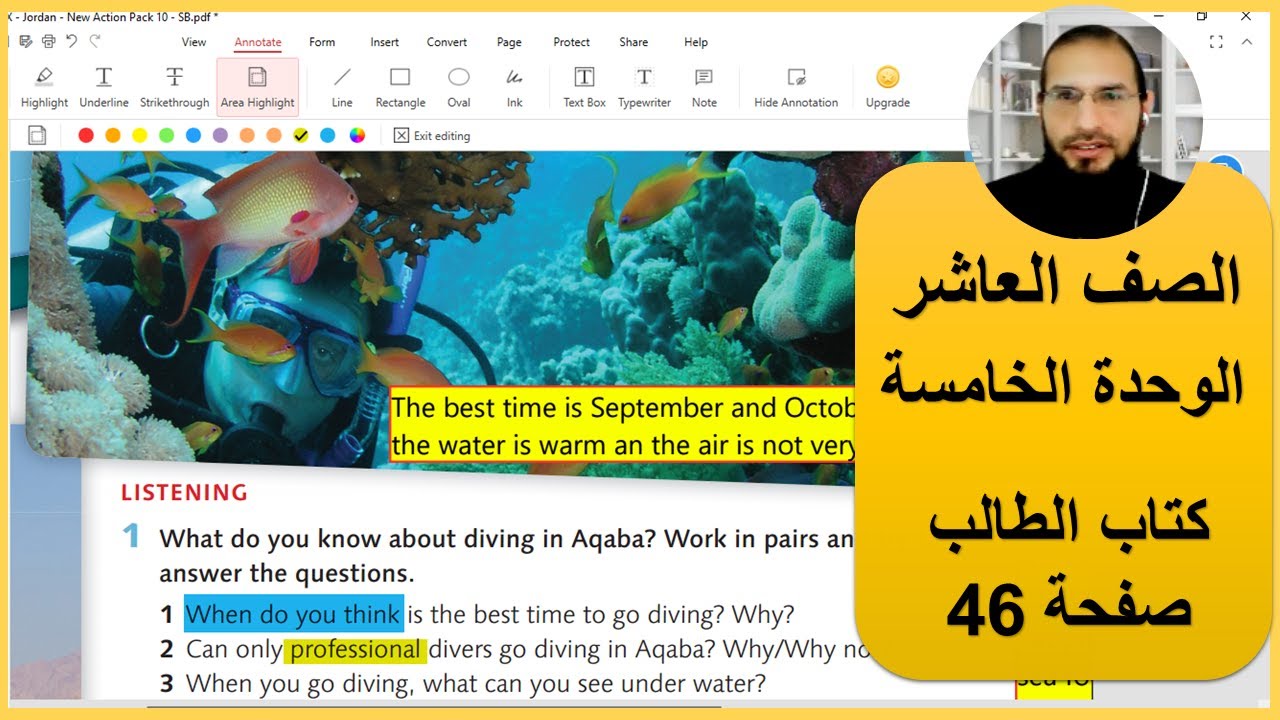Undo the last action
Viewport: 1280px width, 720px height.
72,41
